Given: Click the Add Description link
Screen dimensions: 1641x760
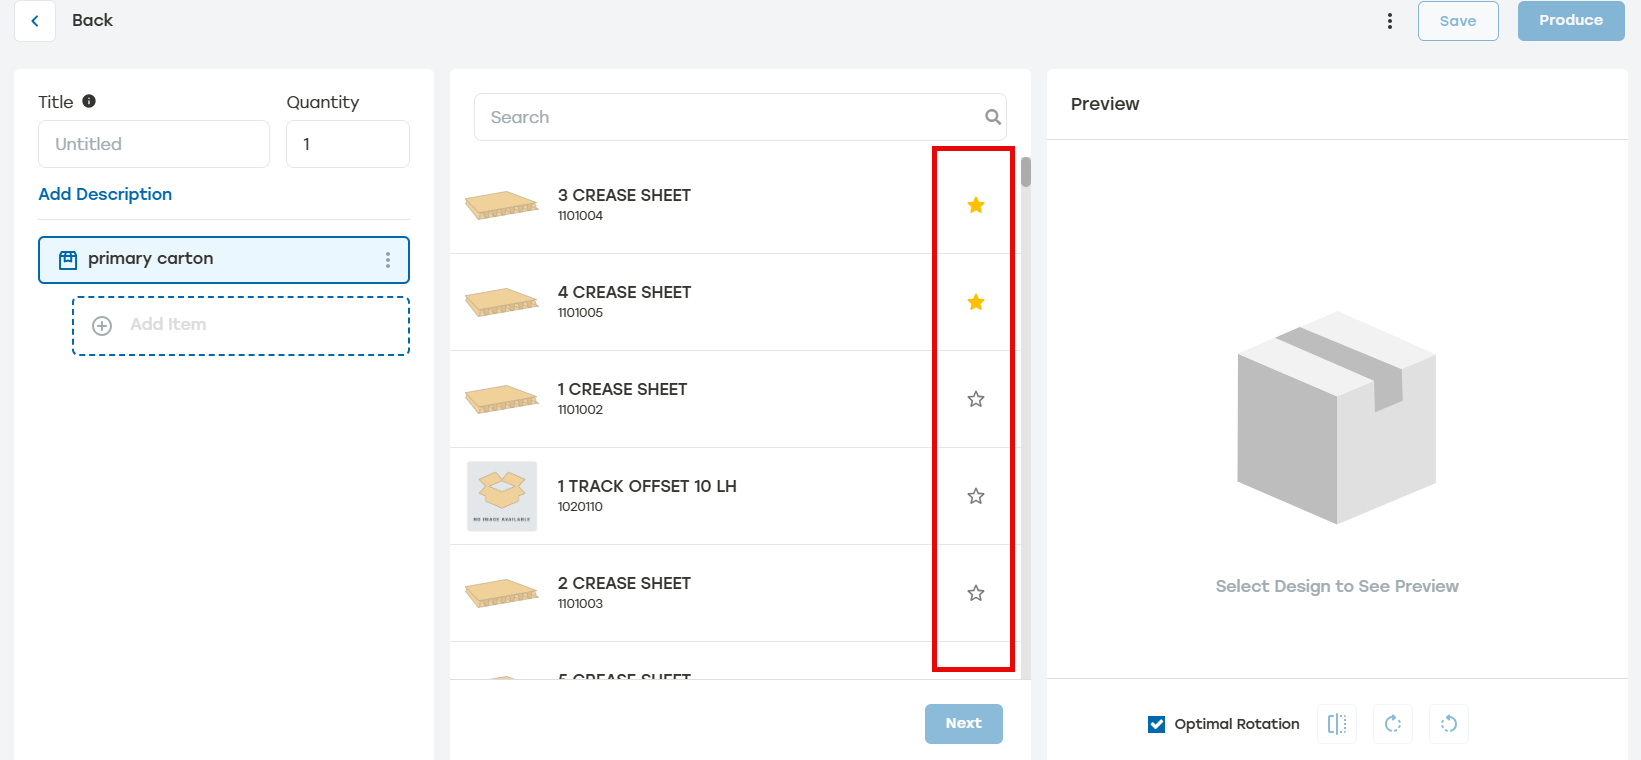Looking at the screenshot, I should (x=105, y=194).
